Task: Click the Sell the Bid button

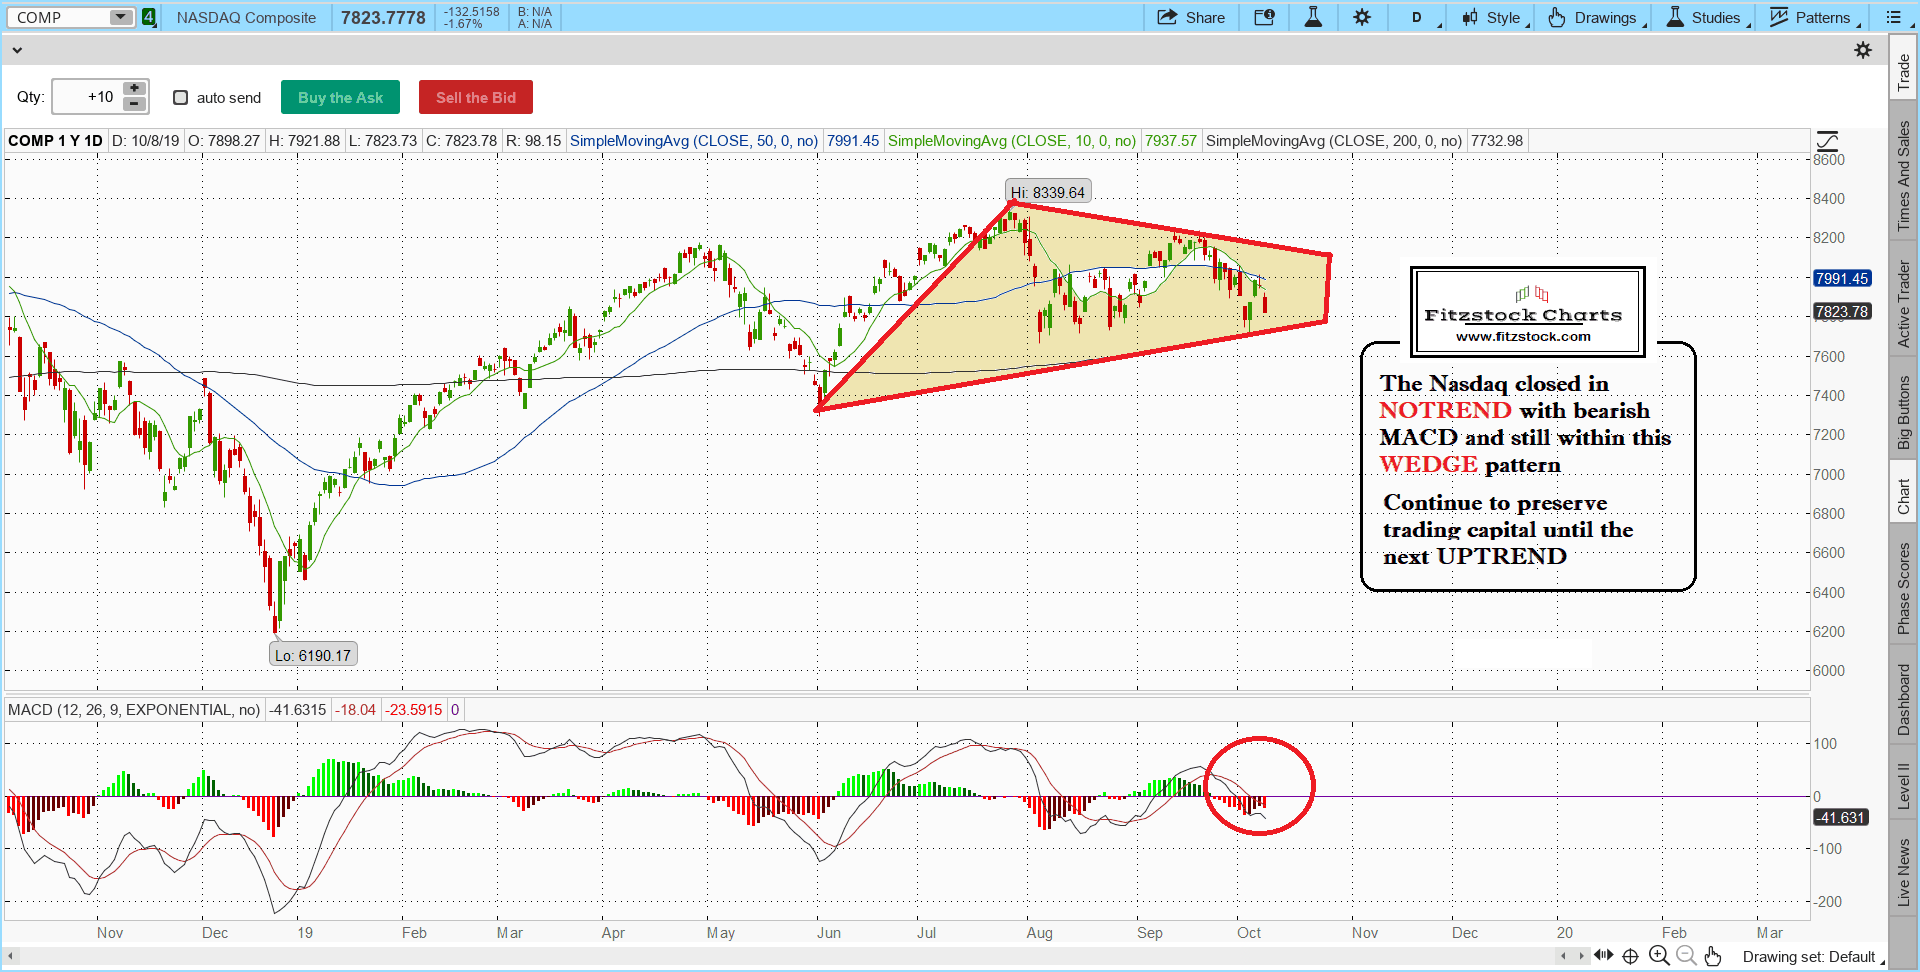Action: [476, 98]
